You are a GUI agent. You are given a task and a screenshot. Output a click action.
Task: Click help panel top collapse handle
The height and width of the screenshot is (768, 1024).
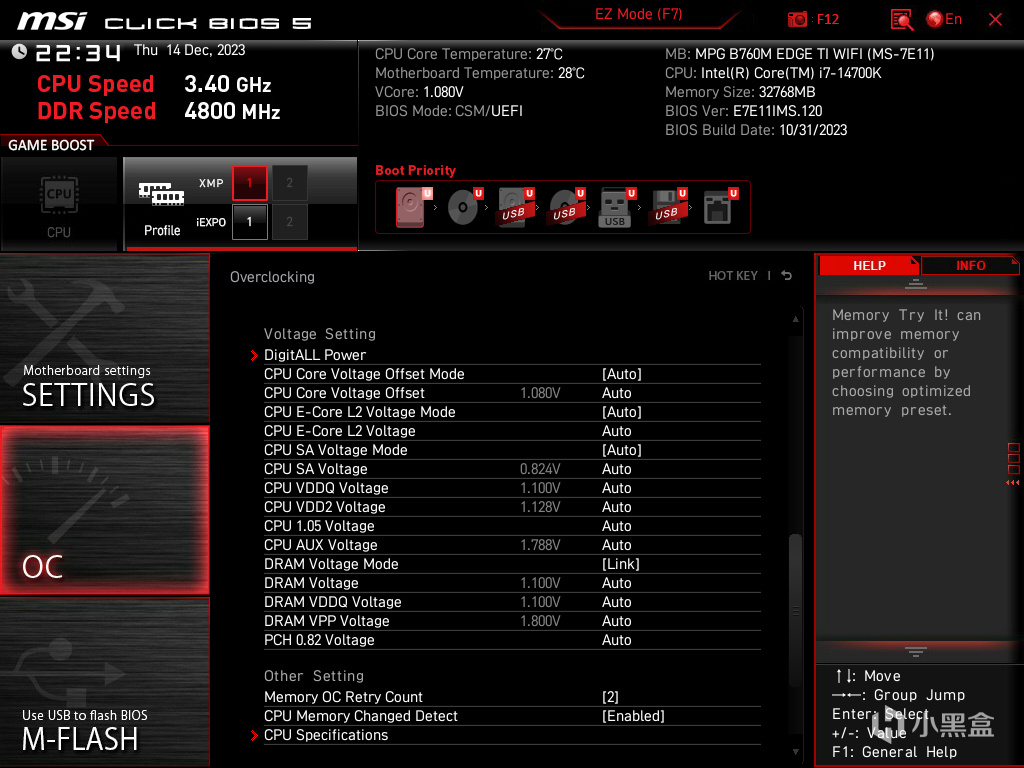[916, 283]
